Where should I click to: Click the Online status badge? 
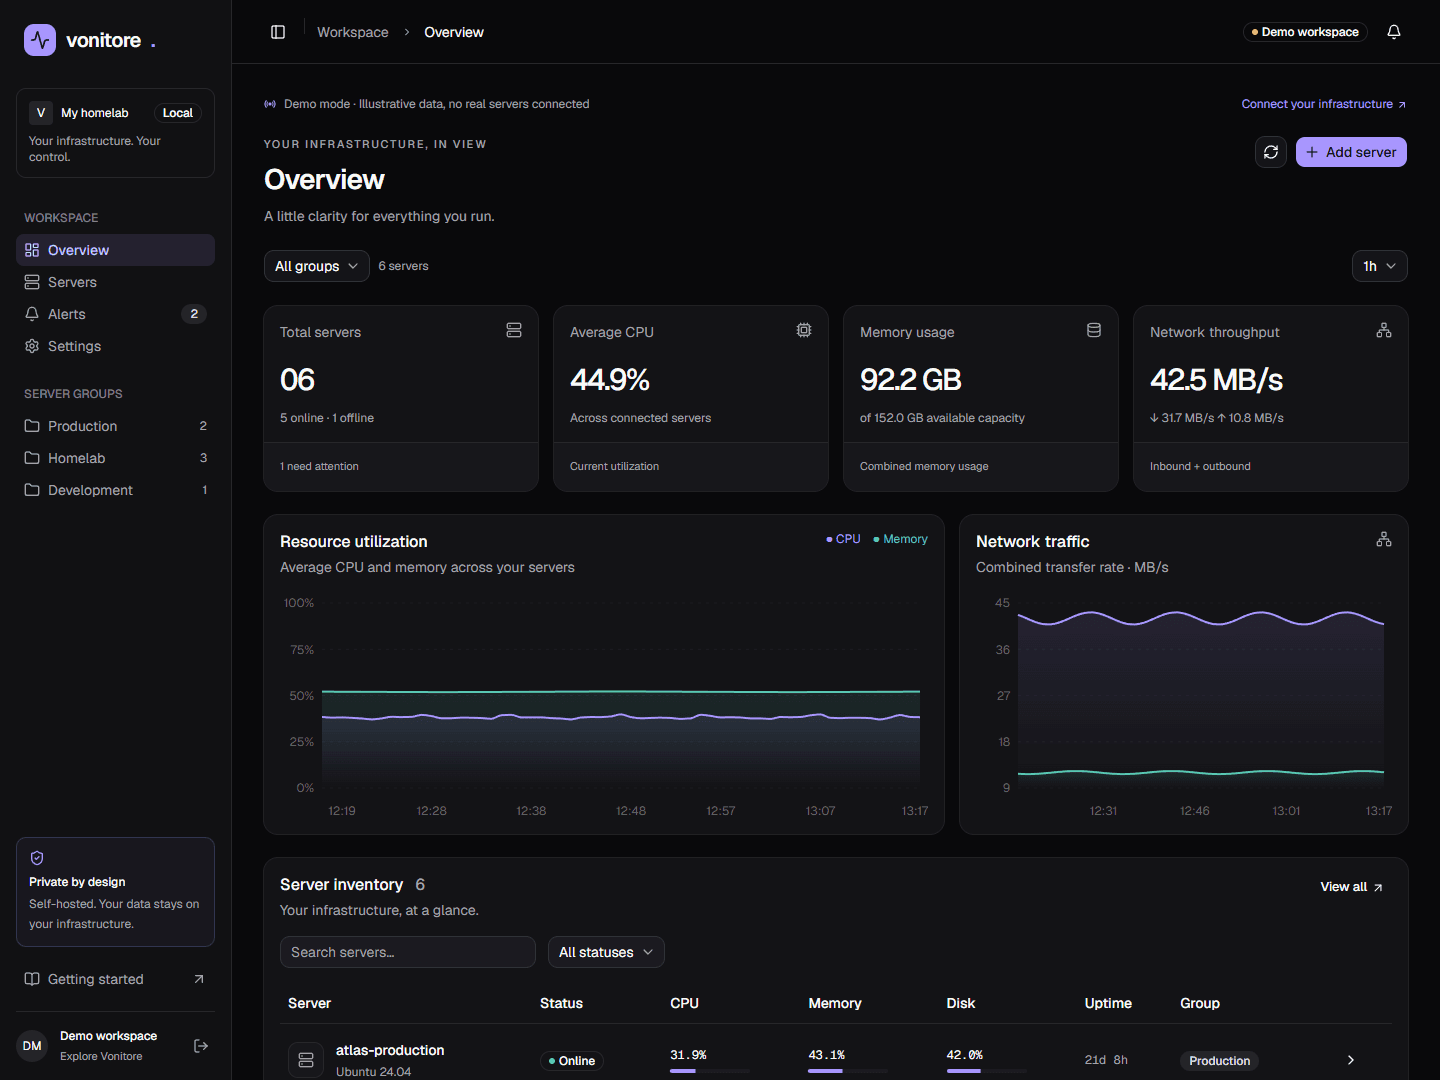point(572,1061)
